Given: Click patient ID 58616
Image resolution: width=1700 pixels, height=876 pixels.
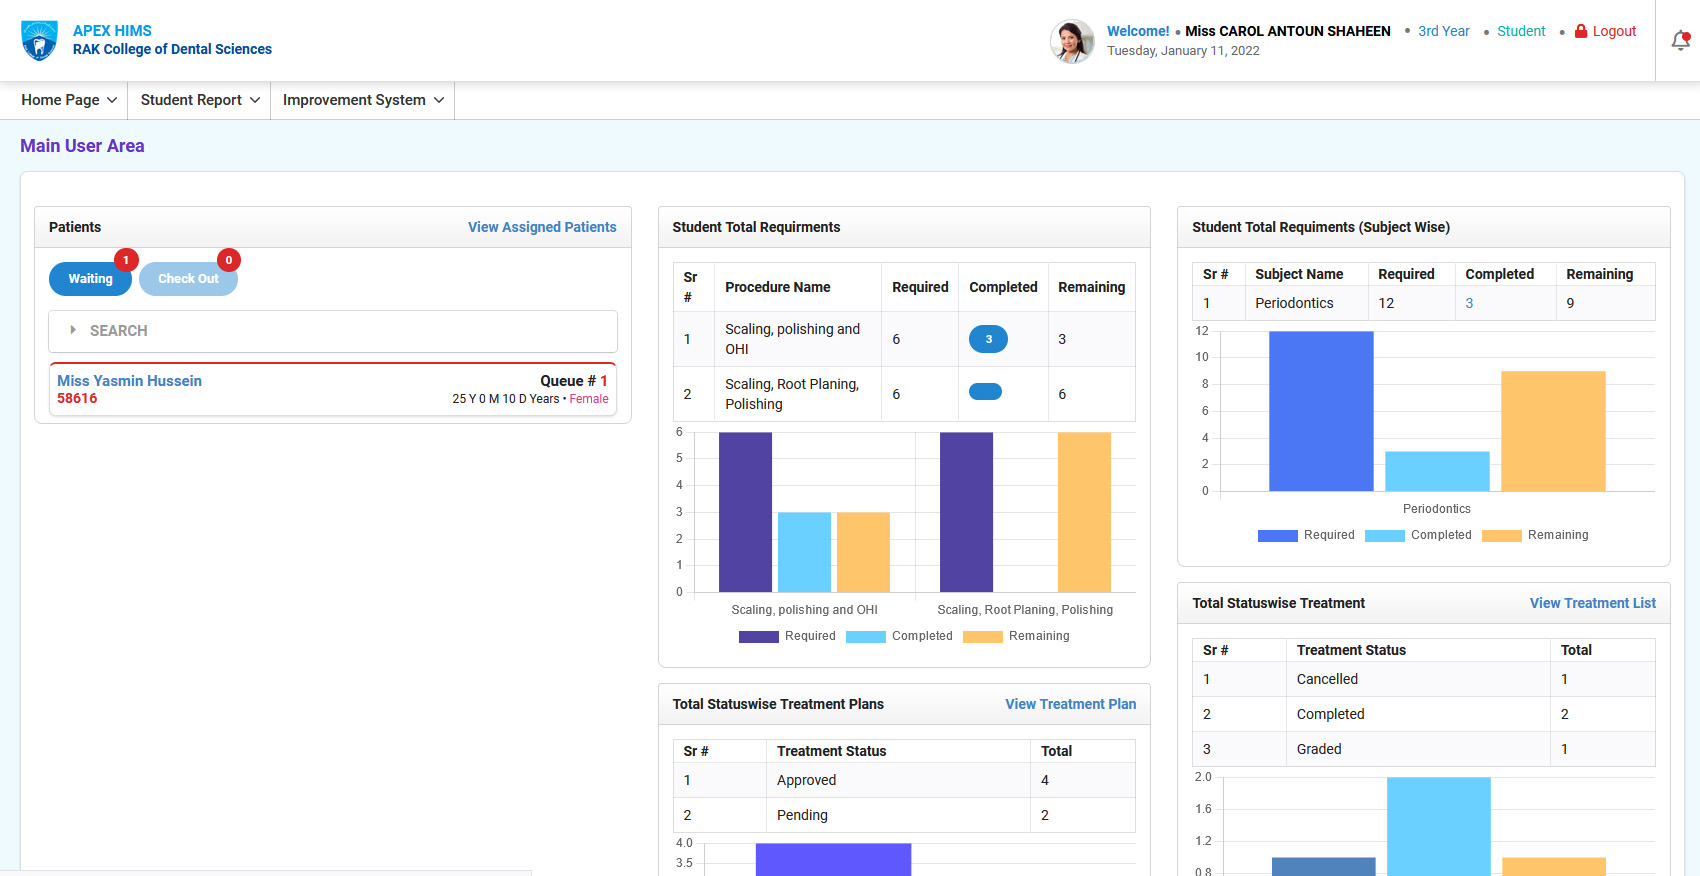Looking at the screenshot, I should point(77,398).
